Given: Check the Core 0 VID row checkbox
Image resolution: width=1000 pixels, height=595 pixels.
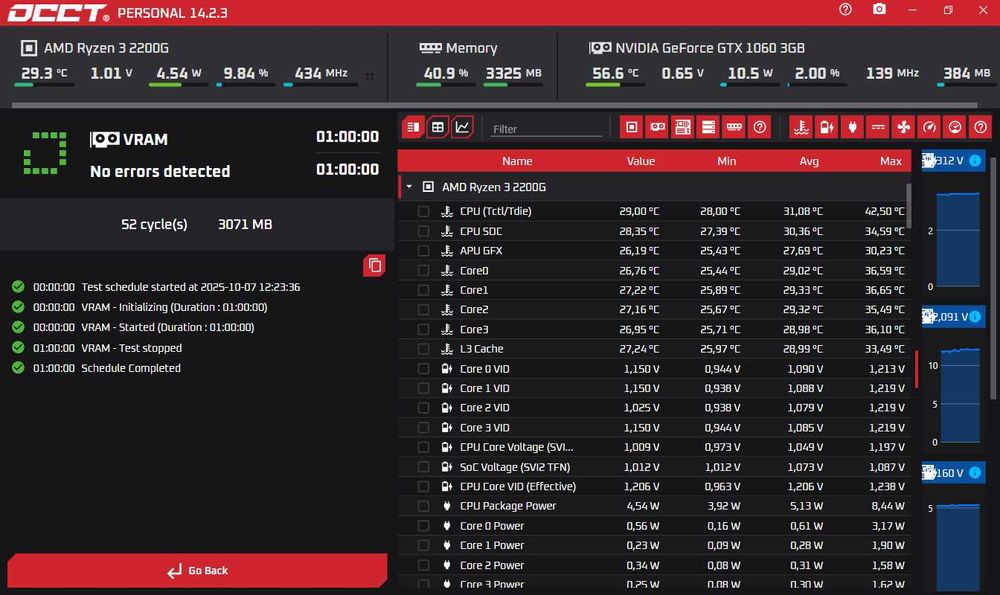Looking at the screenshot, I should pyautogui.click(x=423, y=369).
